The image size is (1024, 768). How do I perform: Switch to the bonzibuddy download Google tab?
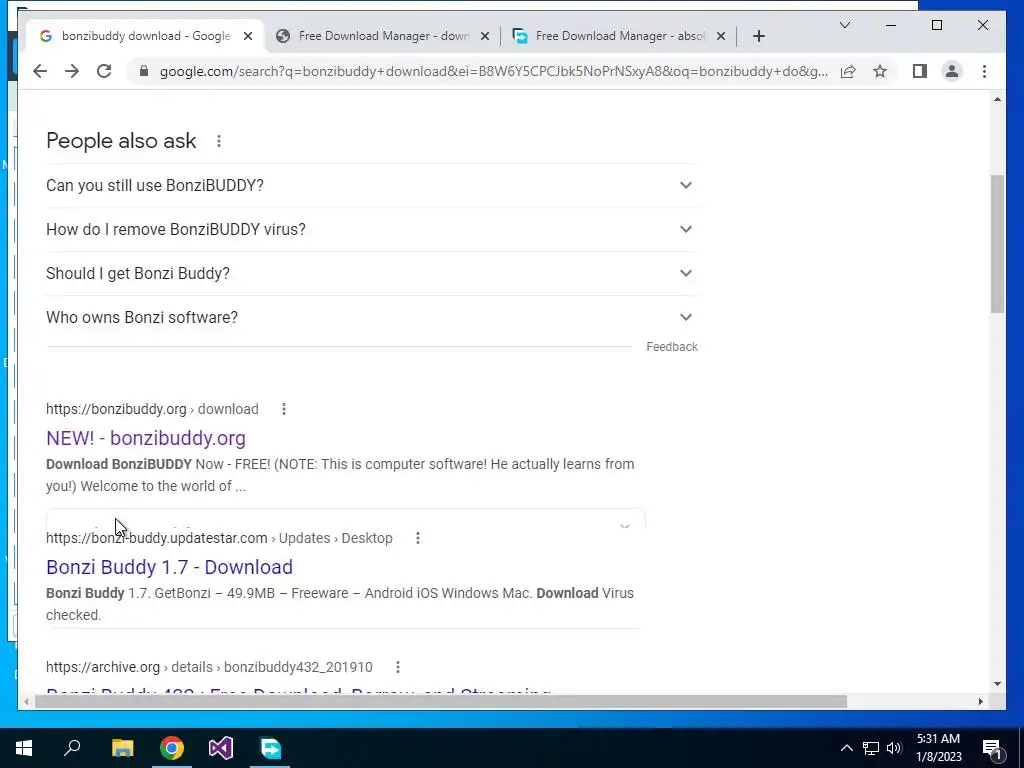[x=145, y=36]
